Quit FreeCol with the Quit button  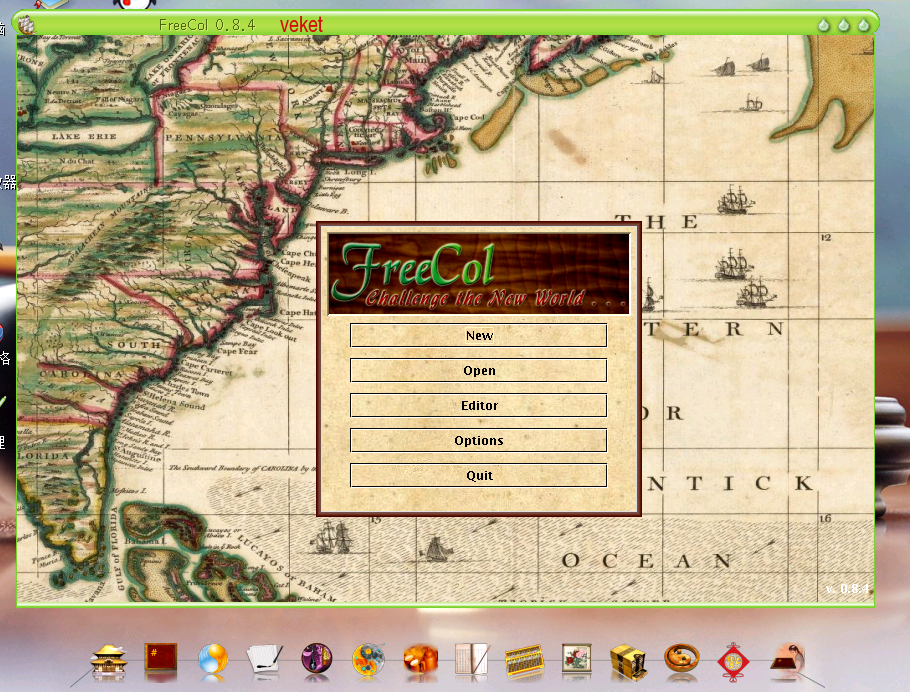click(478, 475)
